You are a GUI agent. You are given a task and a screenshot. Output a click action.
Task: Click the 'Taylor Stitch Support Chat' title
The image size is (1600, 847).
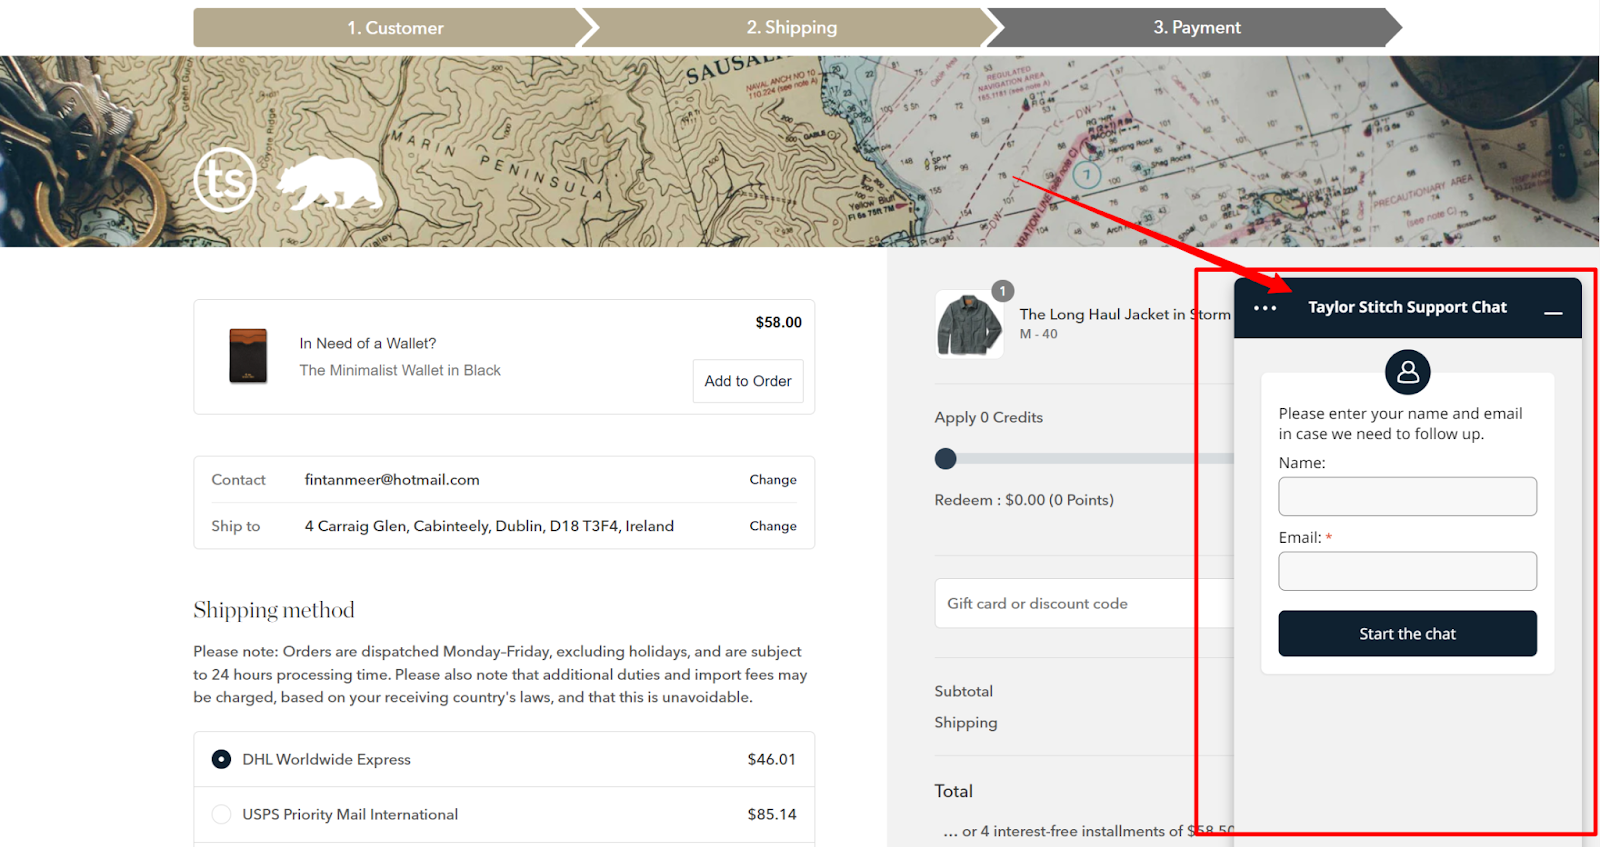pyautogui.click(x=1407, y=307)
